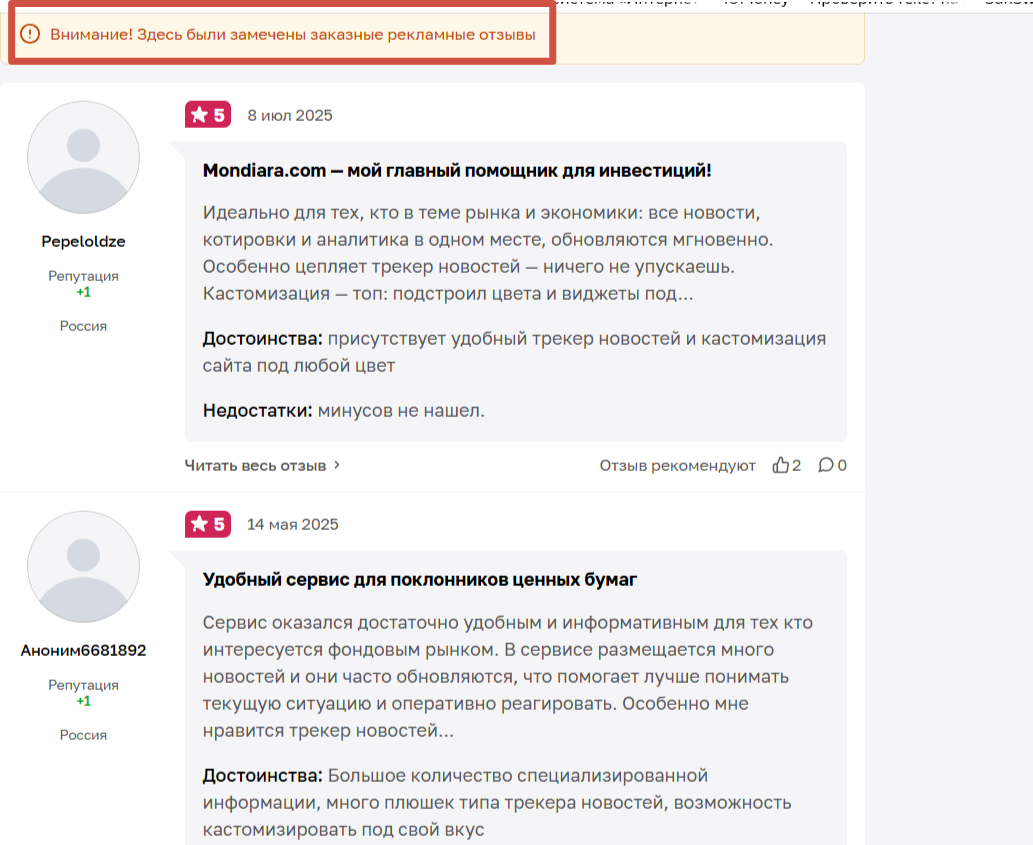This screenshot has height=845, width=1033.
Task: Click Недостатки: минусов не нашел text
Action: coord(343,410)
